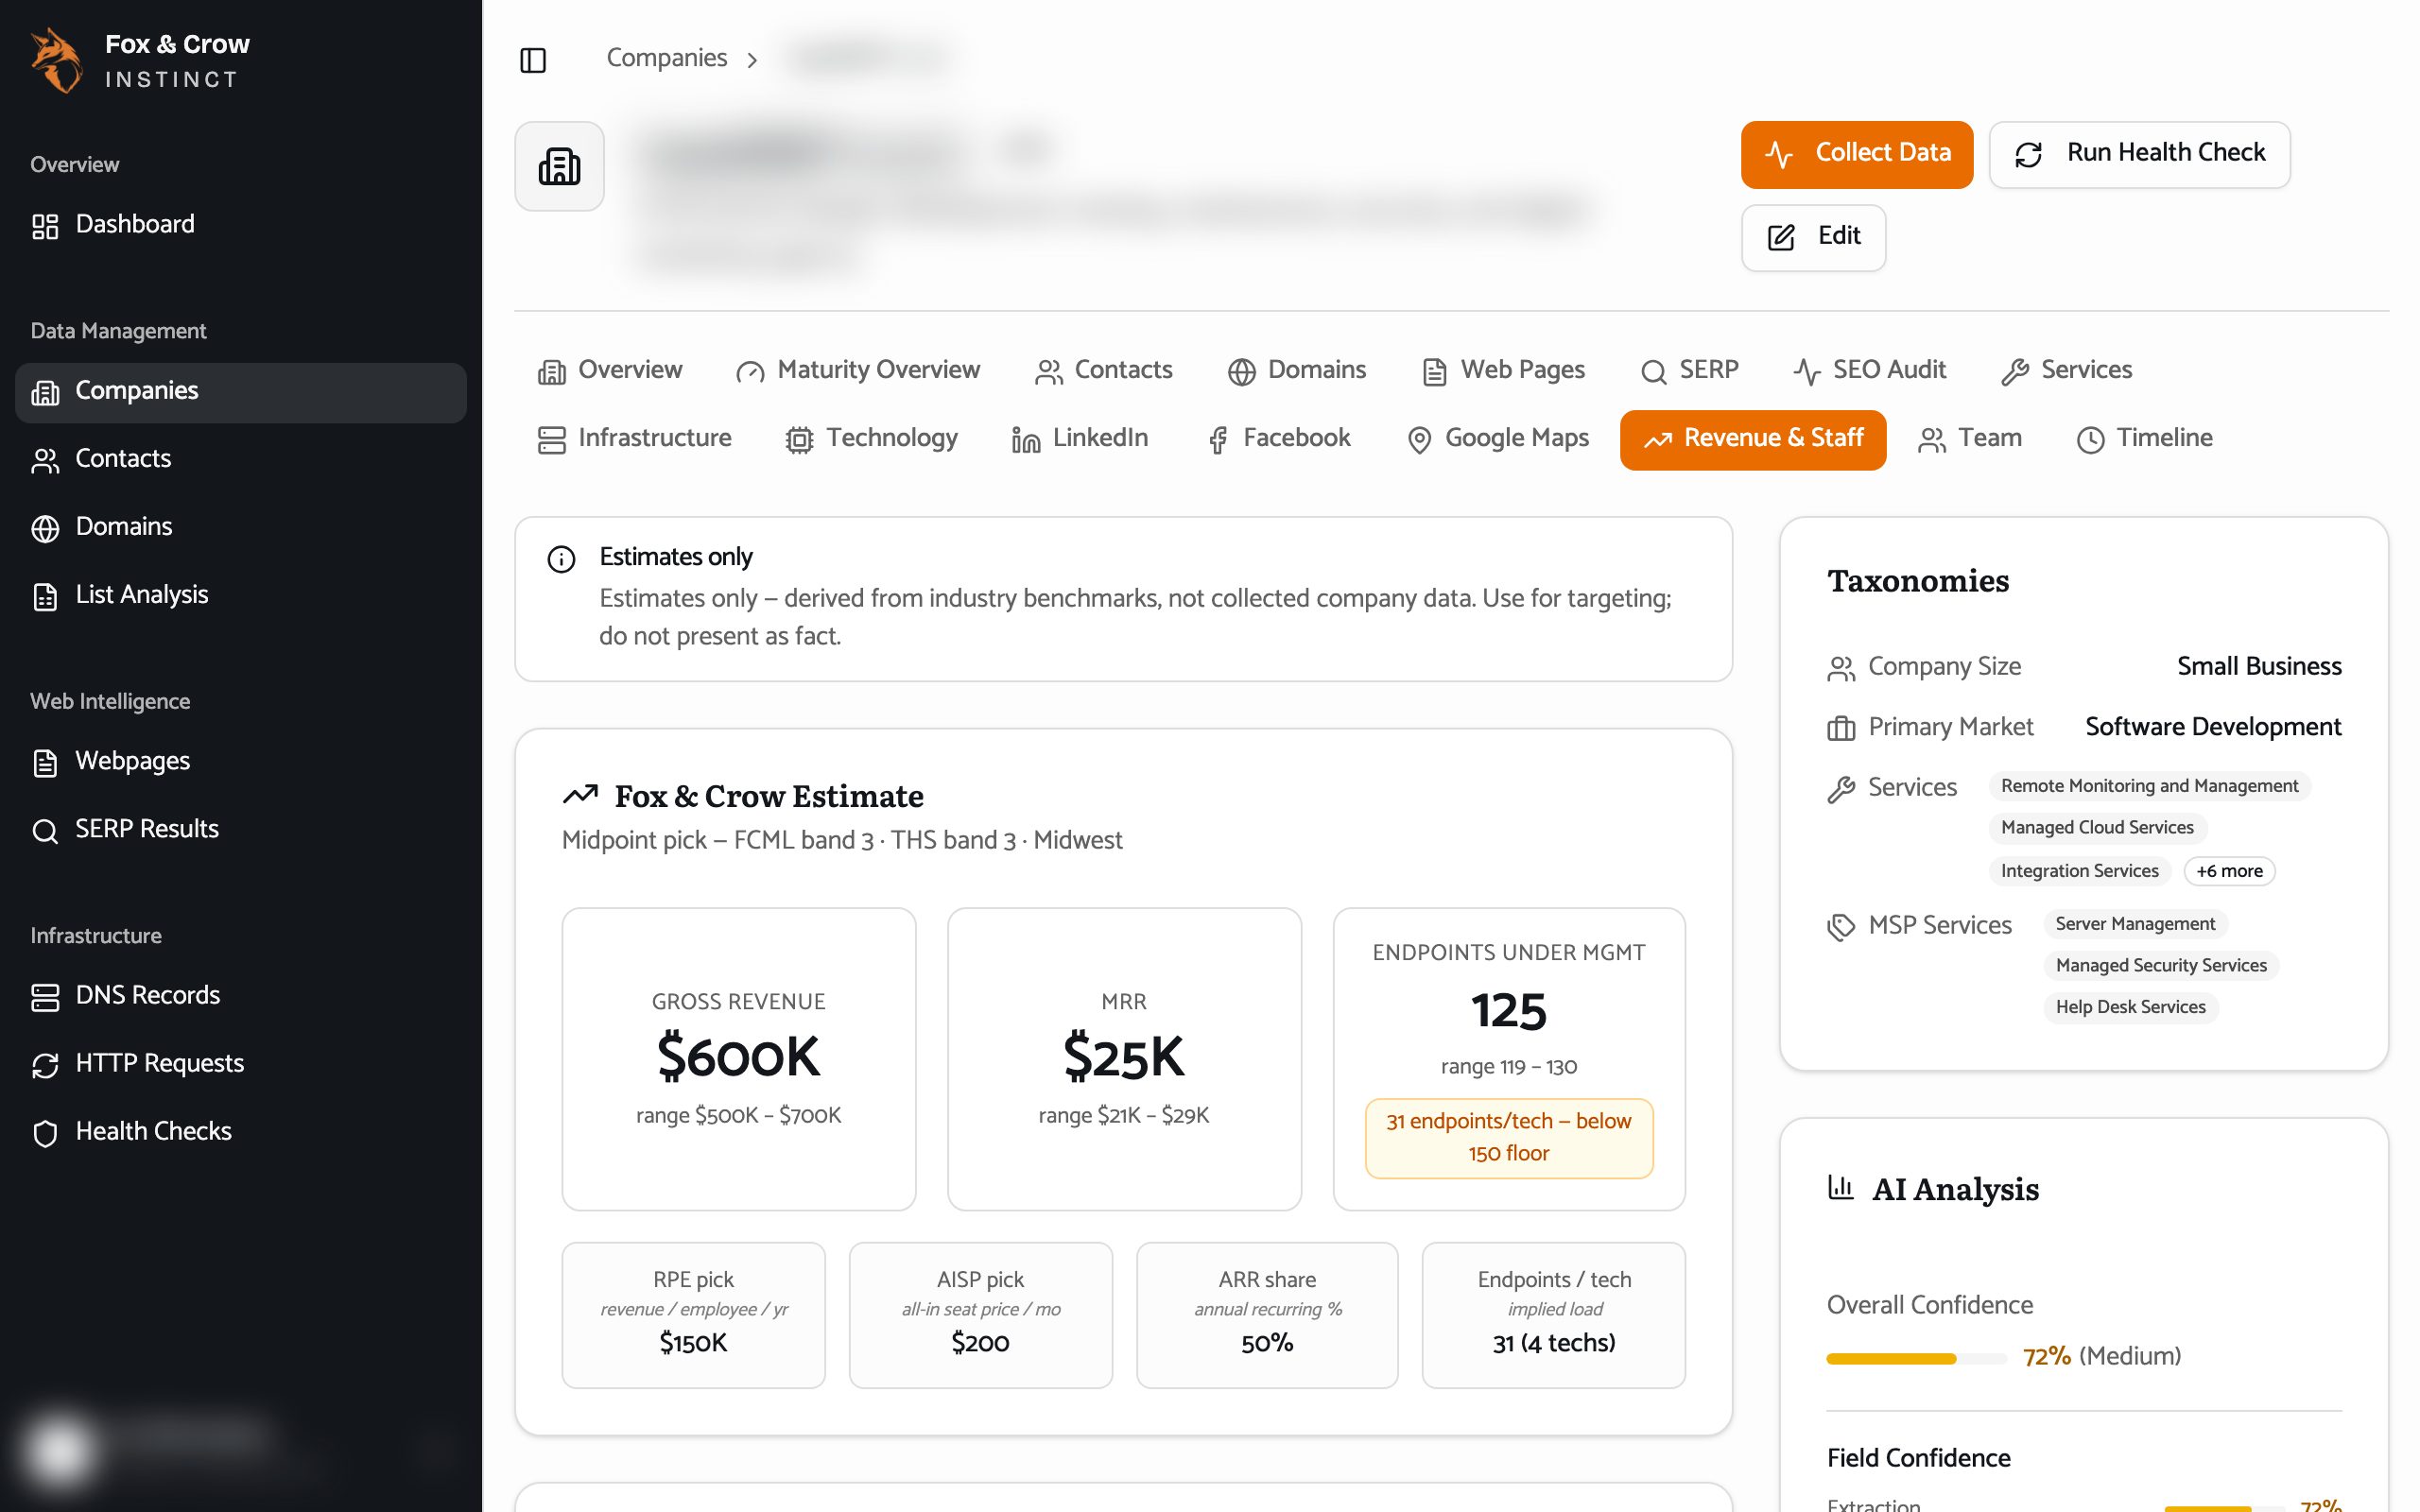Image resolution: width=2420 pixels, height=1512 pixels.
Task: Open Domains in the sidebar
Action: [x=241, y=527]
